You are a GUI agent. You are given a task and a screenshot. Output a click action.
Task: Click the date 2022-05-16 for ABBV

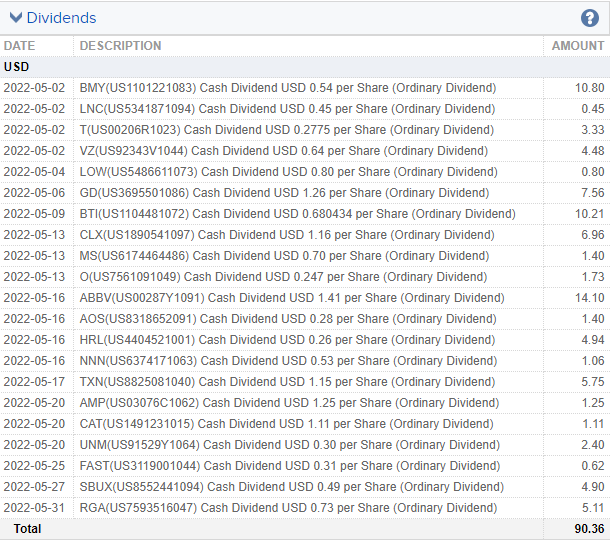point(34,298)
